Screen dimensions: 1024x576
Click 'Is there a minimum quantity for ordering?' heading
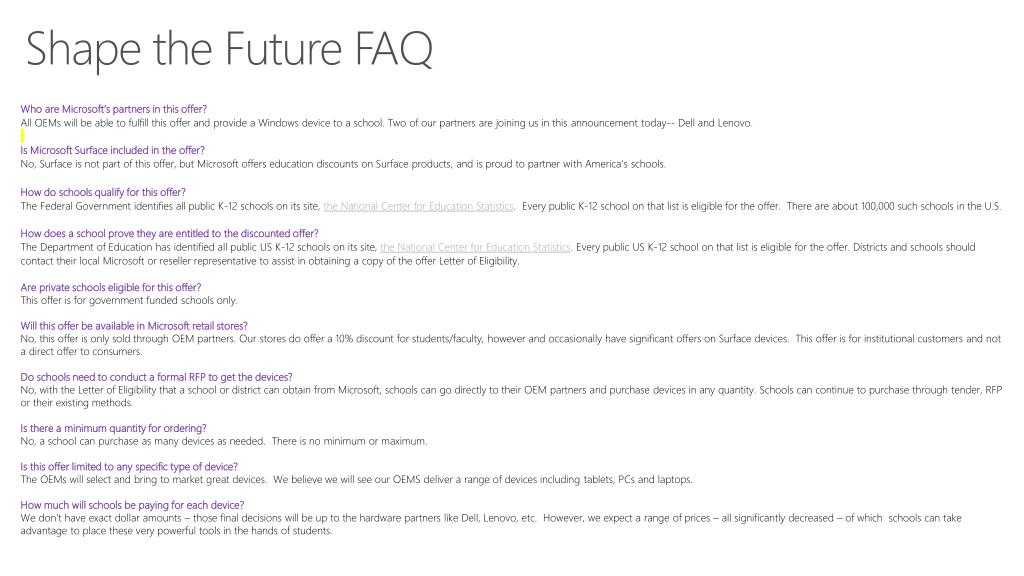pos(114,428)
